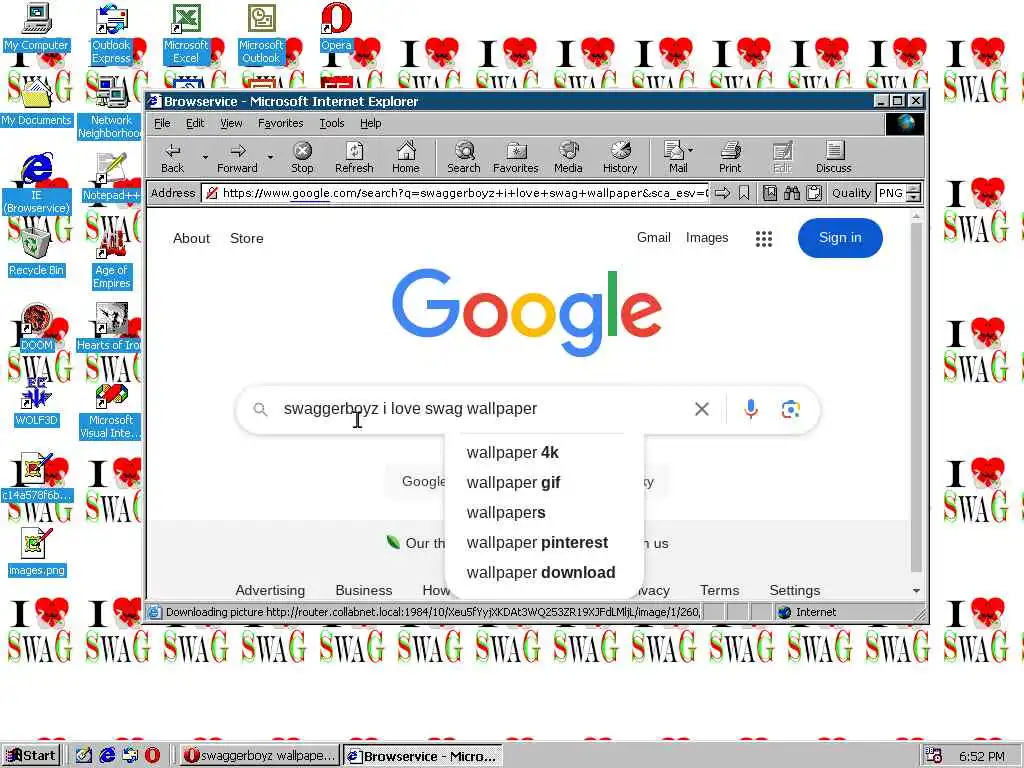This screenshot has height=768, width=1024.
Task: Choose the 'wallpapers' suggestion
Action: [x=544, y=513]
